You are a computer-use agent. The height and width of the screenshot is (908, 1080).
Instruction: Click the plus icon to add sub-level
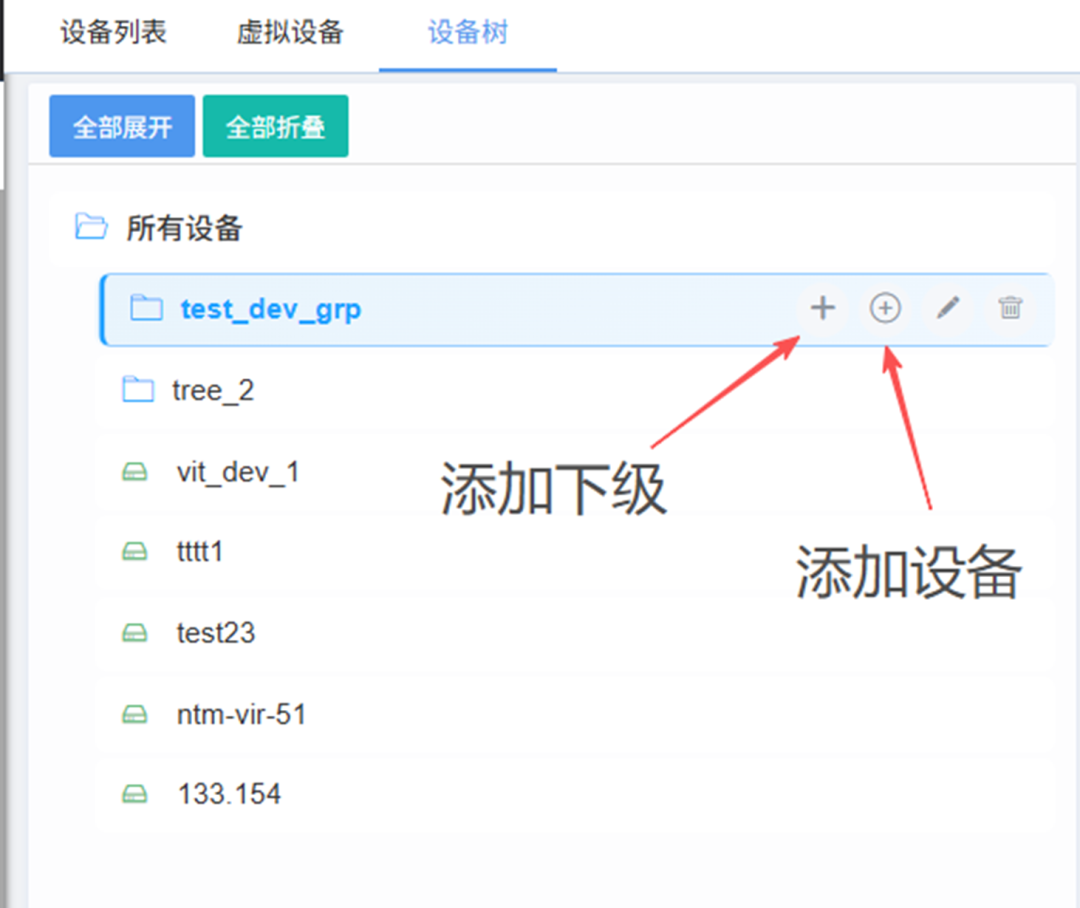click(822, 308)
